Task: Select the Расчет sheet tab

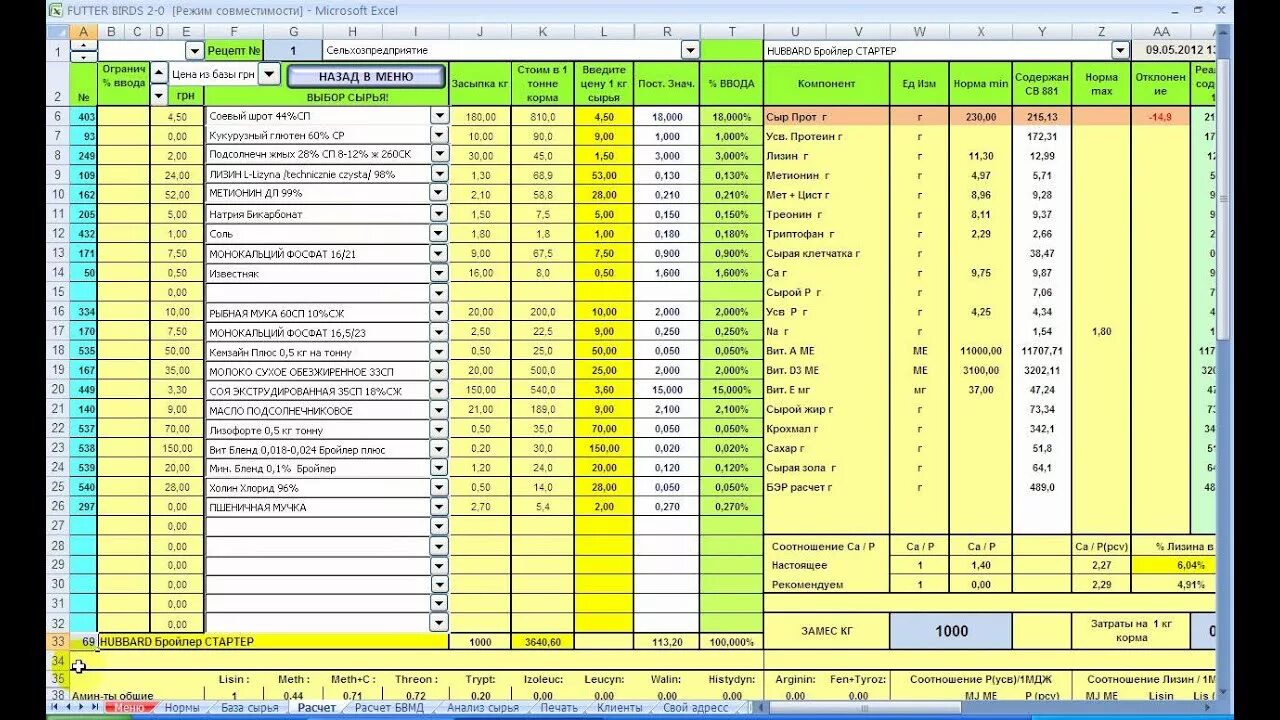Action: click(316, 707)
